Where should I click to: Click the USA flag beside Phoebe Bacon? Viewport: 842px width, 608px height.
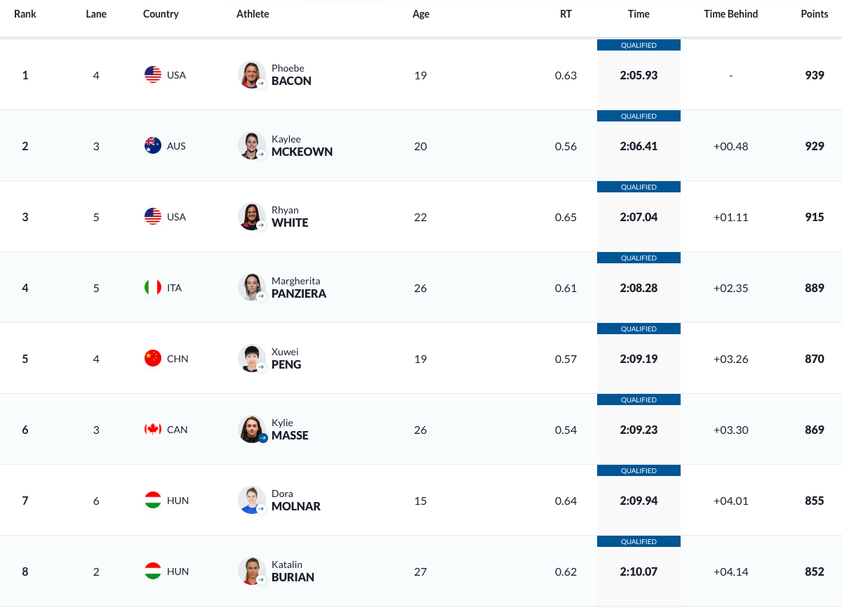click(x=153, y=75)
